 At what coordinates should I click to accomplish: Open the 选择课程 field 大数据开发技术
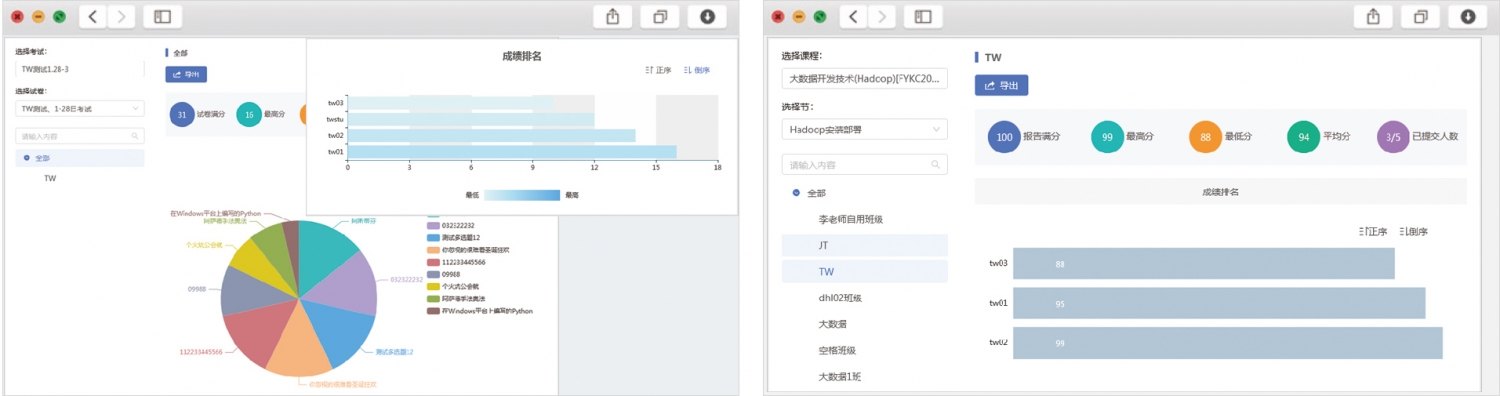864,78
